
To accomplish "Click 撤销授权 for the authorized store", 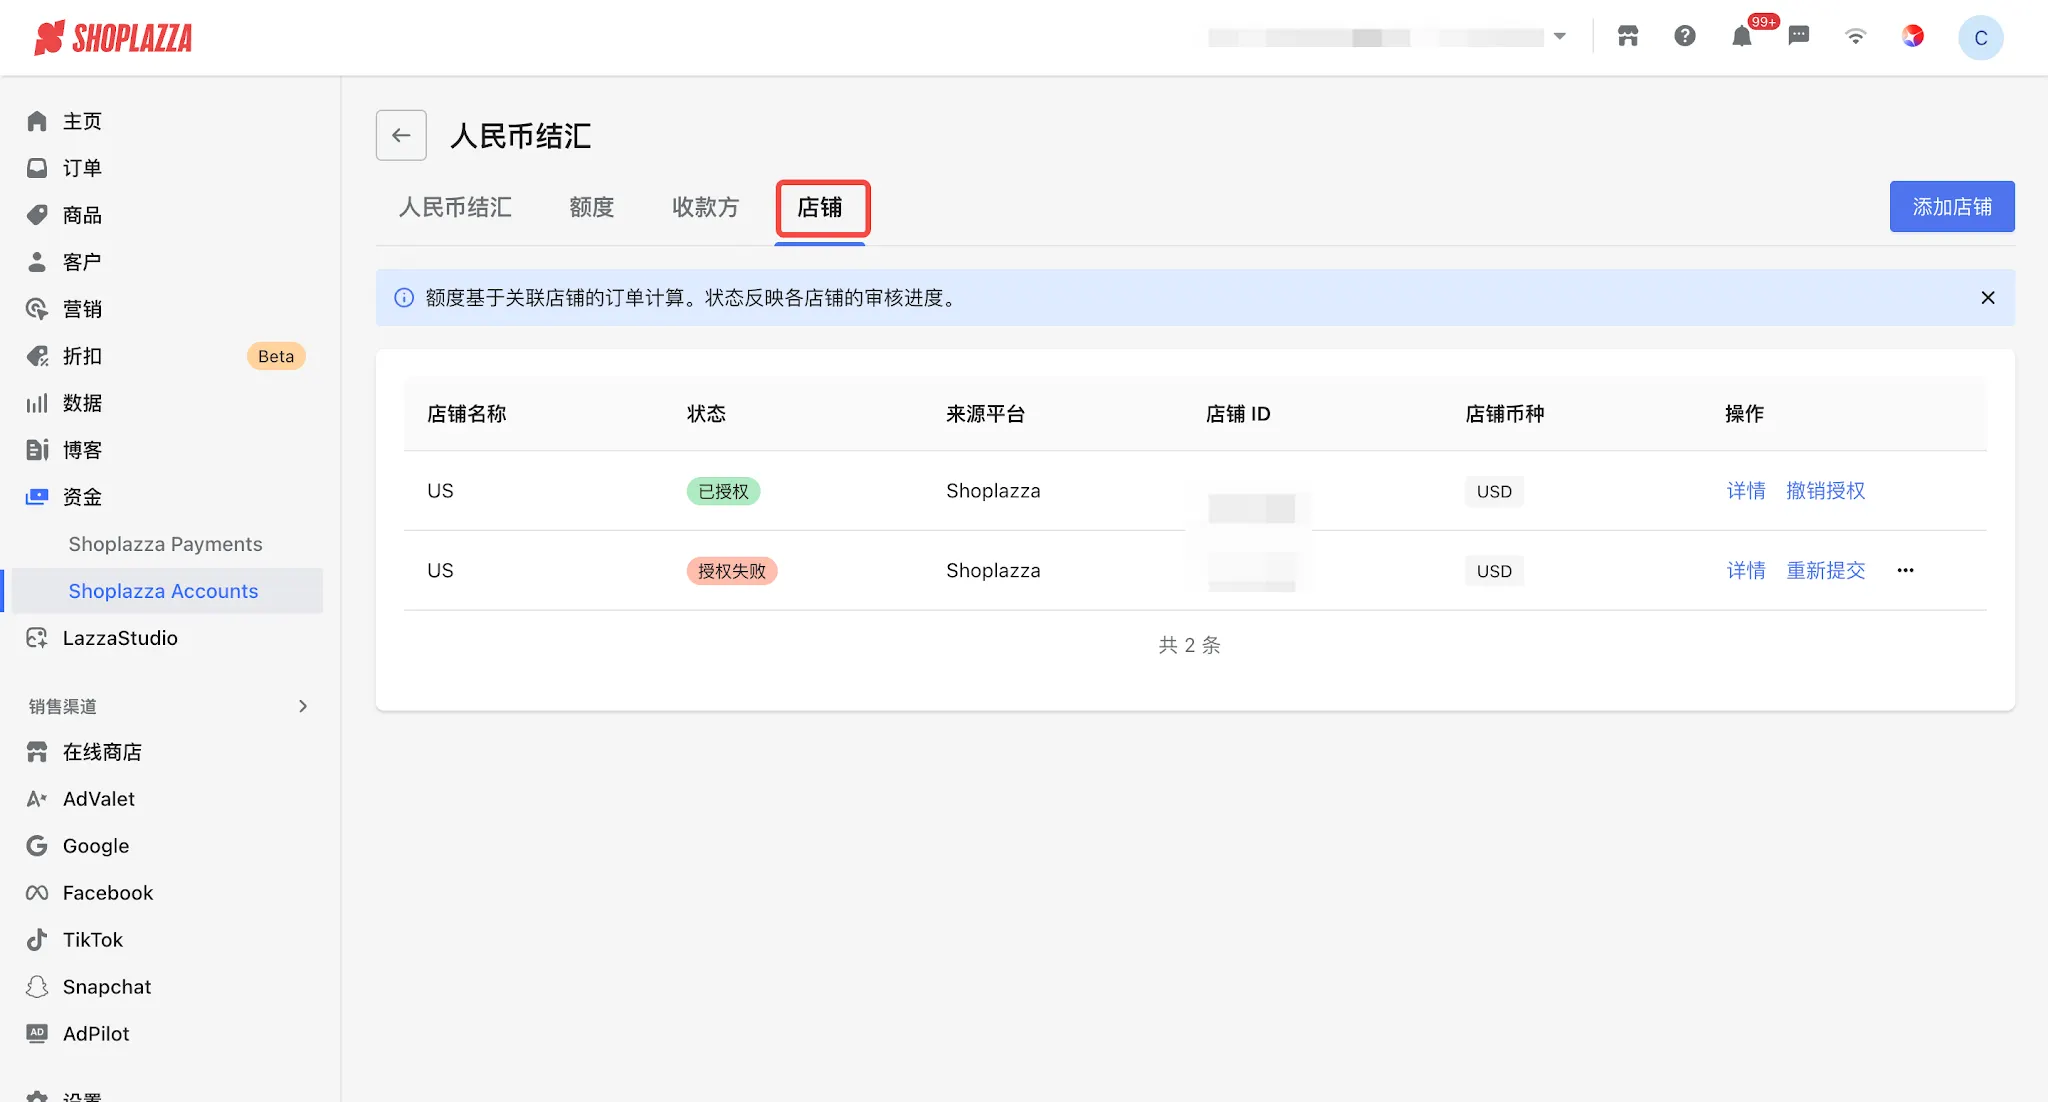I will (1826, 491).
